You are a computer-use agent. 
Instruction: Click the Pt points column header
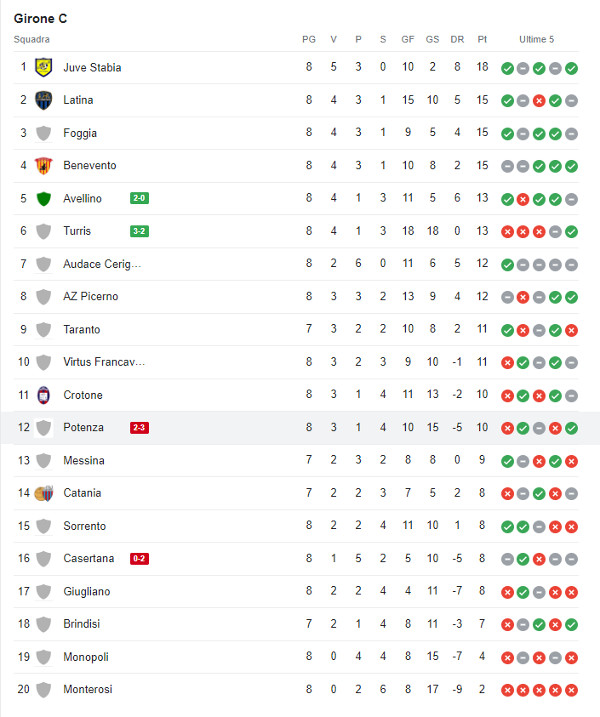[482, 39]
